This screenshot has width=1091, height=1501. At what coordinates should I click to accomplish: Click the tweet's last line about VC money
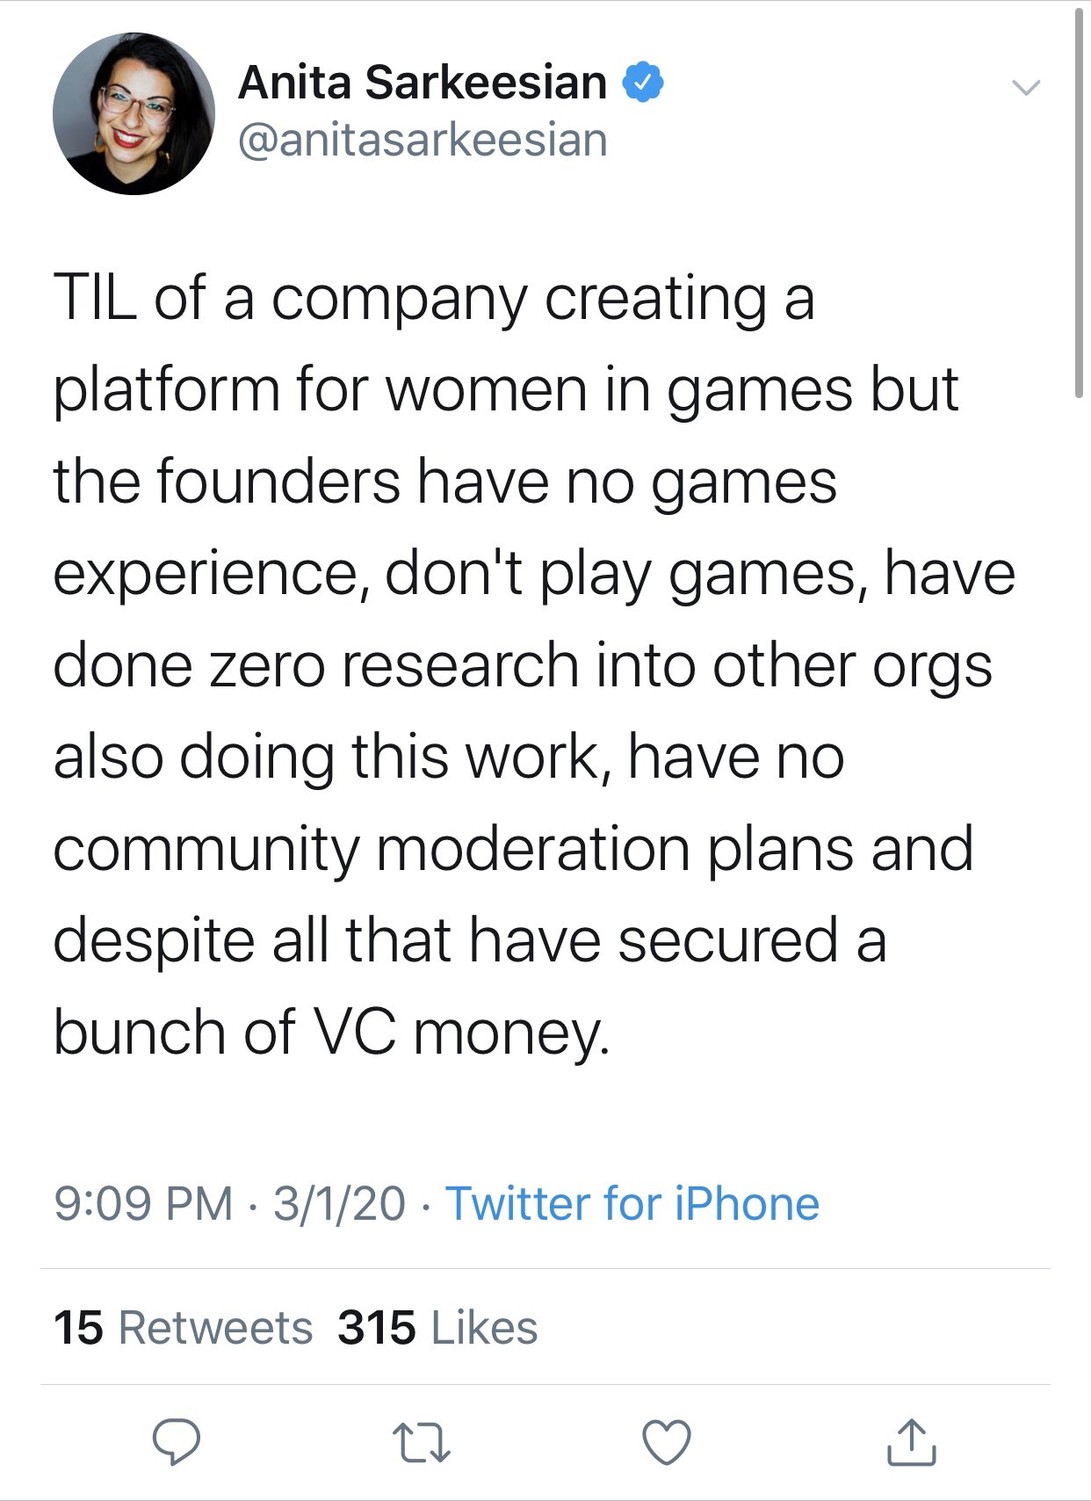tap(331, 1031)
